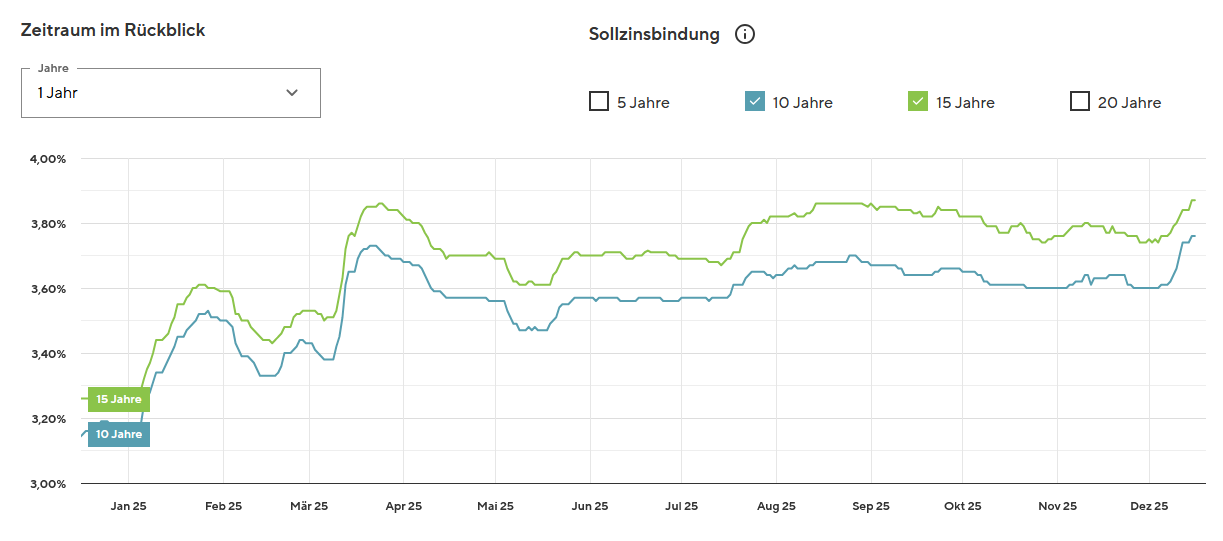This screenshot has height=541, width=1223.
Task: Click the 'Feb 25' axis label
Action: (x=223, y=506)
